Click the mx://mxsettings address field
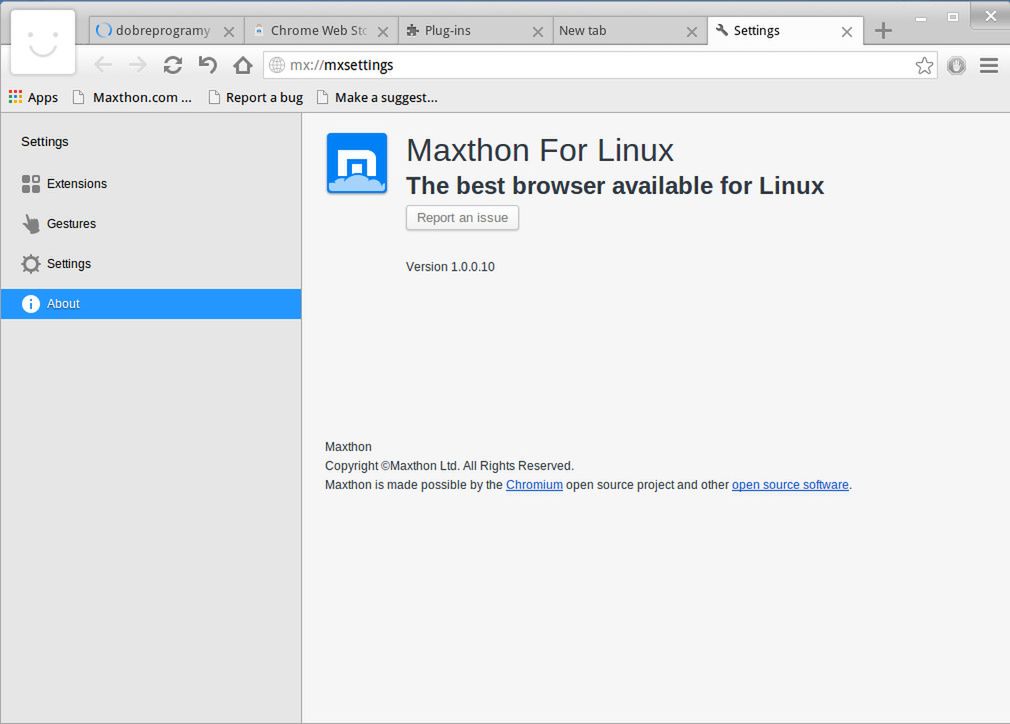 (x=599, y=65)
